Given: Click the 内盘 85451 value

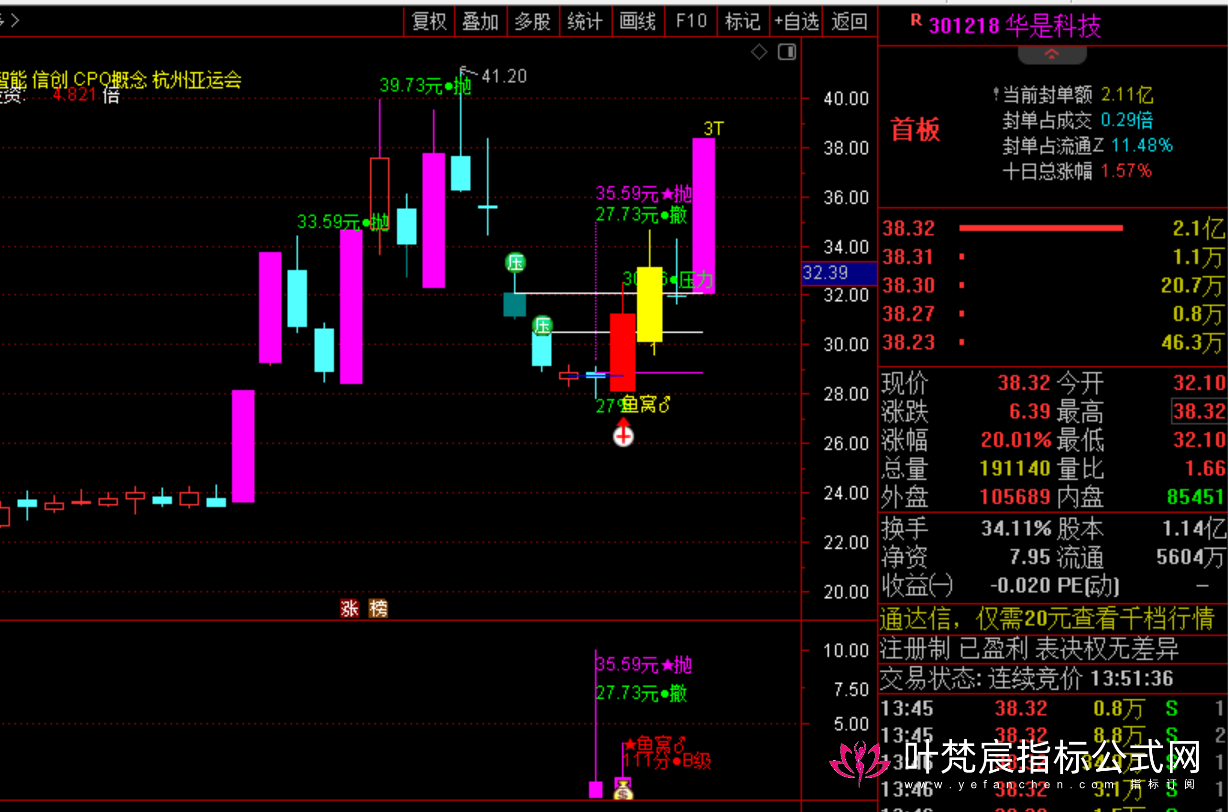Looking at the screenshot, I should click(x=1196, y=496).
